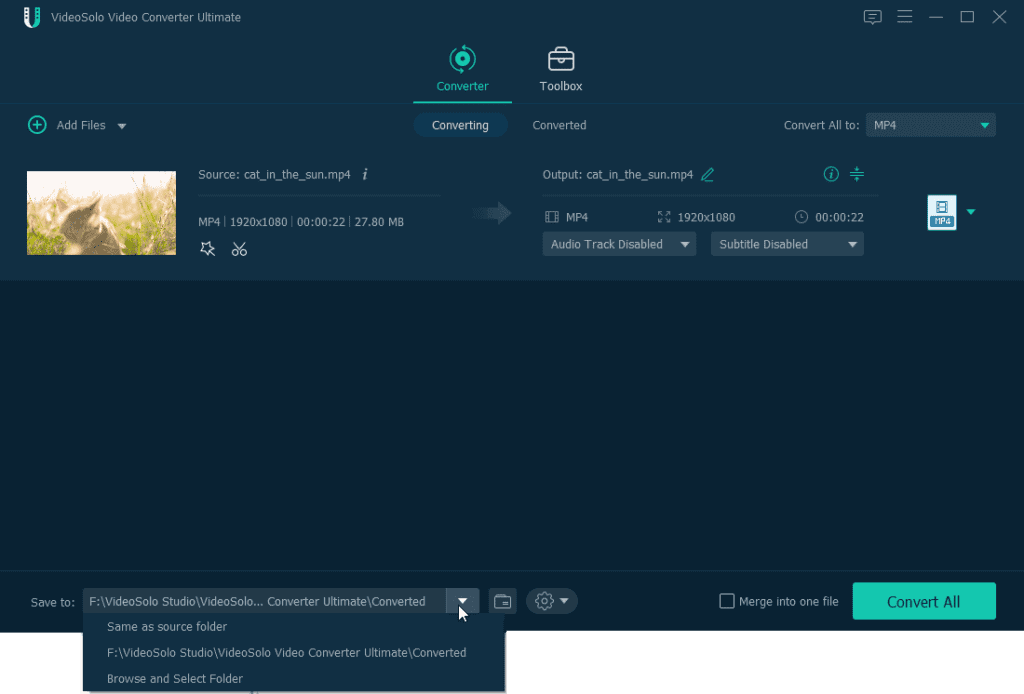
Task: Open the Subtitle Disabled dropdown
Action: pyautogui.click(x=787, y=244)
